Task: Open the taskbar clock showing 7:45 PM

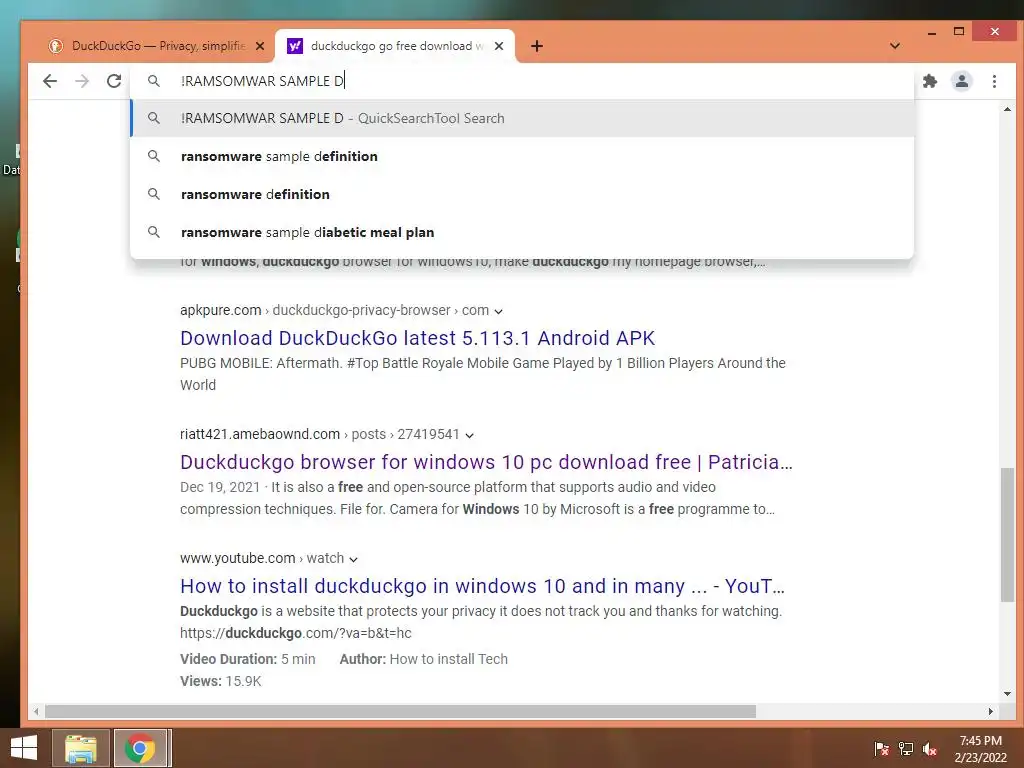Action: tap(980, 749)
